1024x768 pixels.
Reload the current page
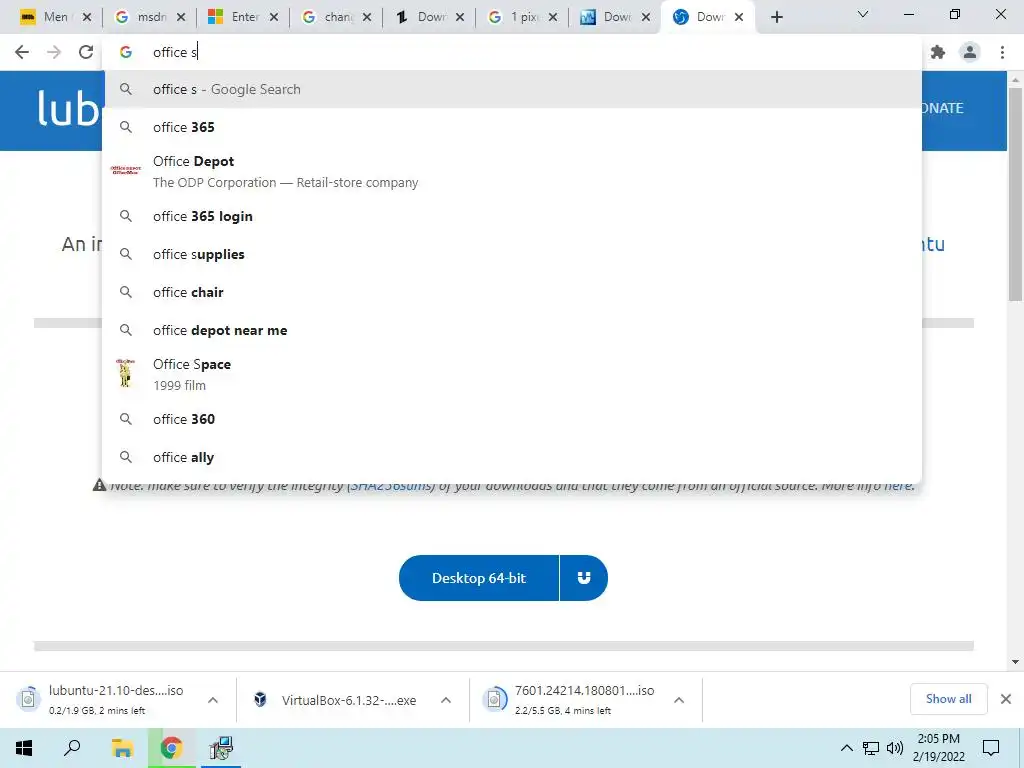86,52
